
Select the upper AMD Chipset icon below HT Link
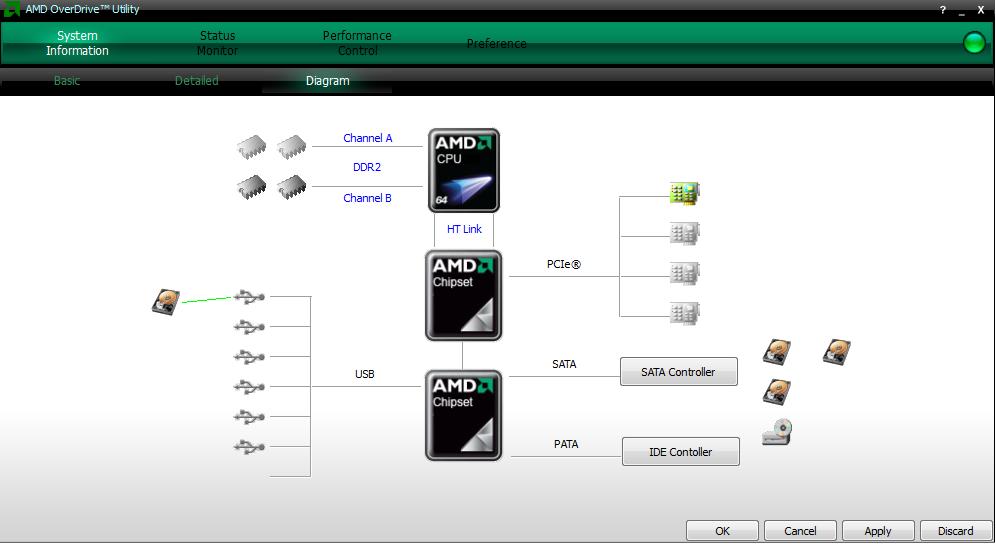click(464, 295)
